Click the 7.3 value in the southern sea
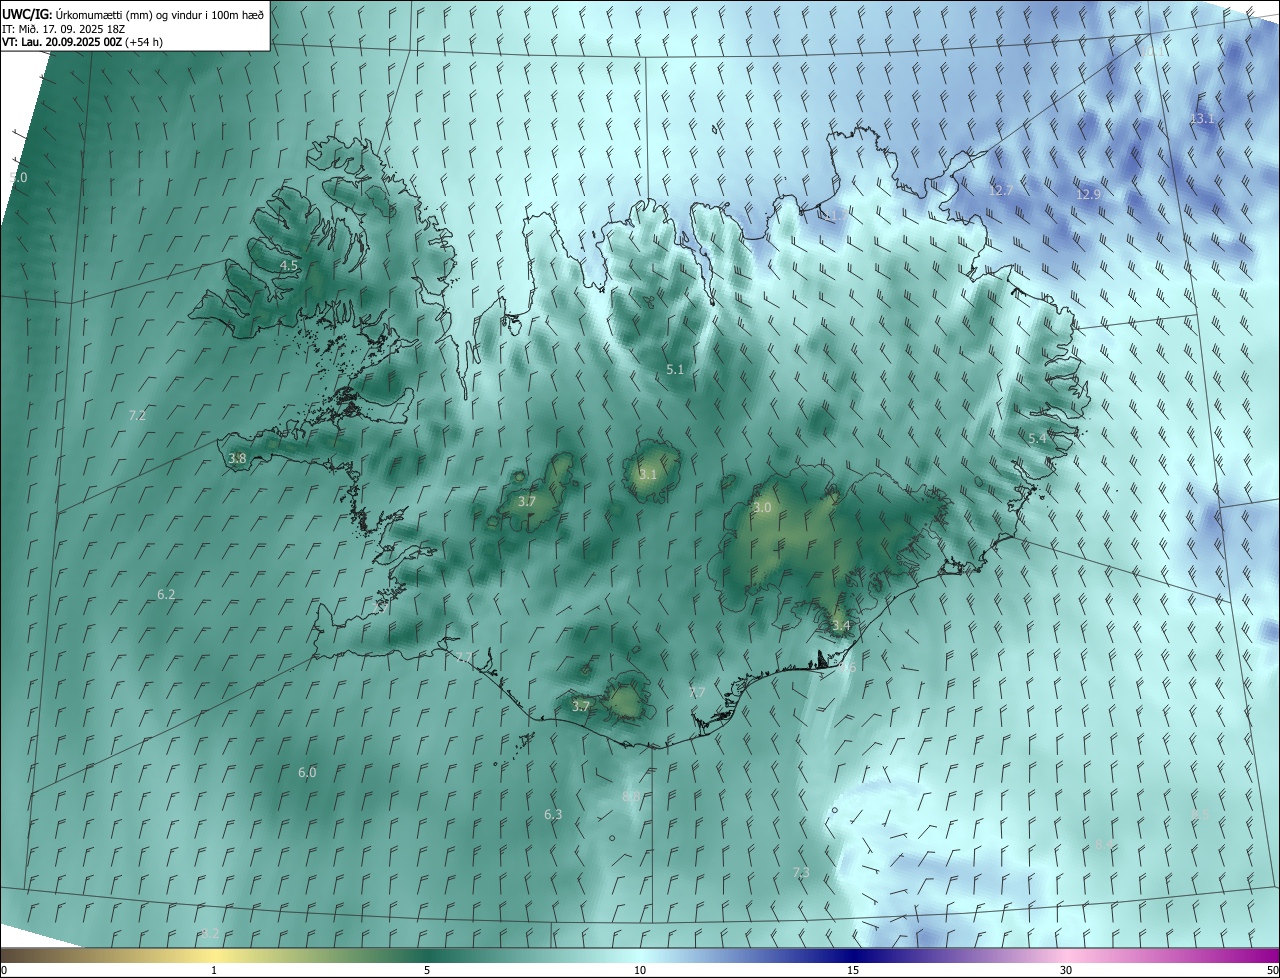1280x978 pixels. tap(801, 873)
